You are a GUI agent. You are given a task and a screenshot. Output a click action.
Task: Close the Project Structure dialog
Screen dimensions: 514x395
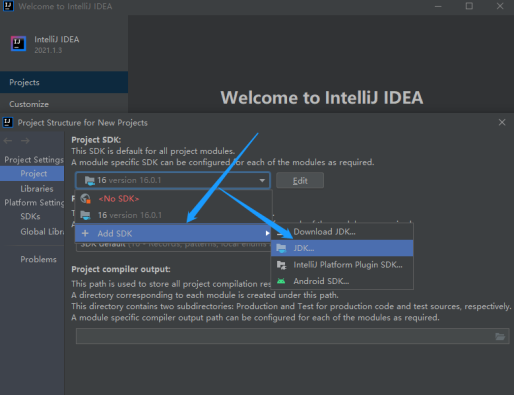502,122
